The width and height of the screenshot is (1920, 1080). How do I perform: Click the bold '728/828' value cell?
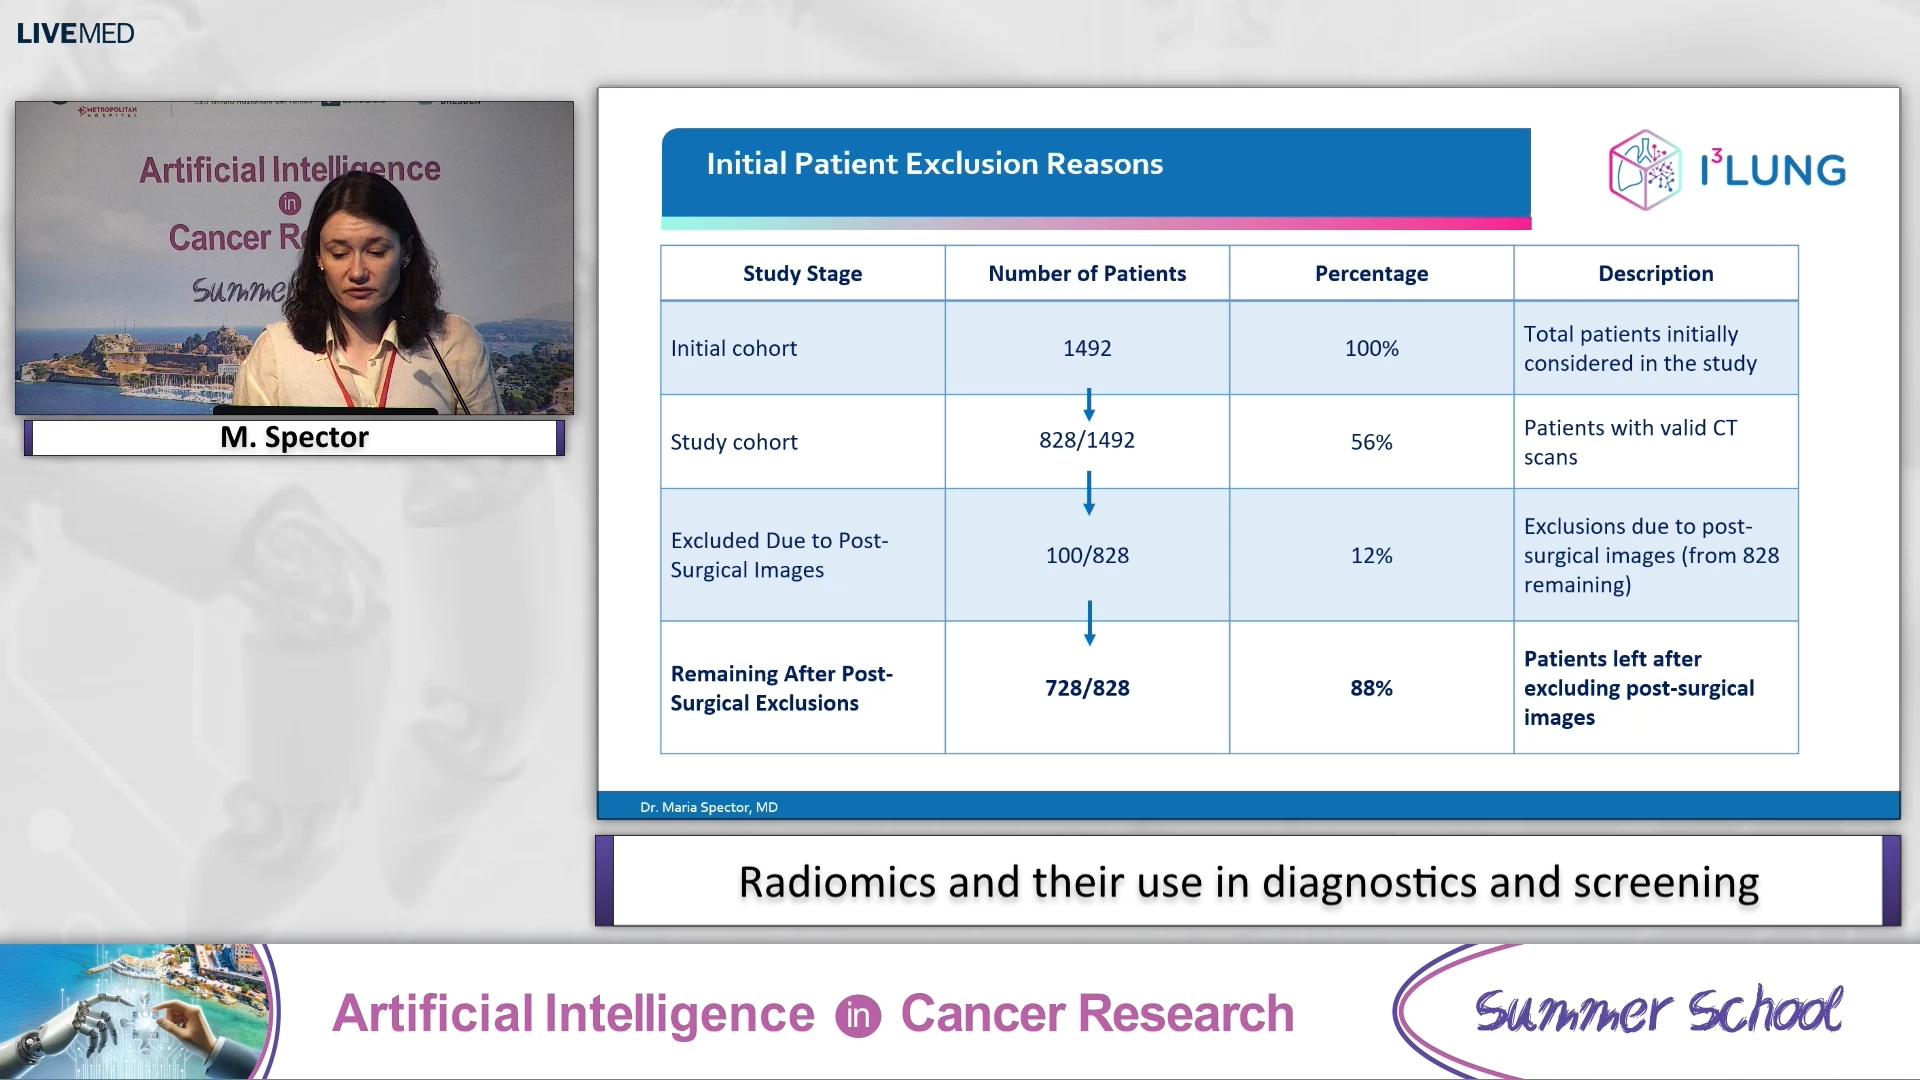click(1087, 688)
